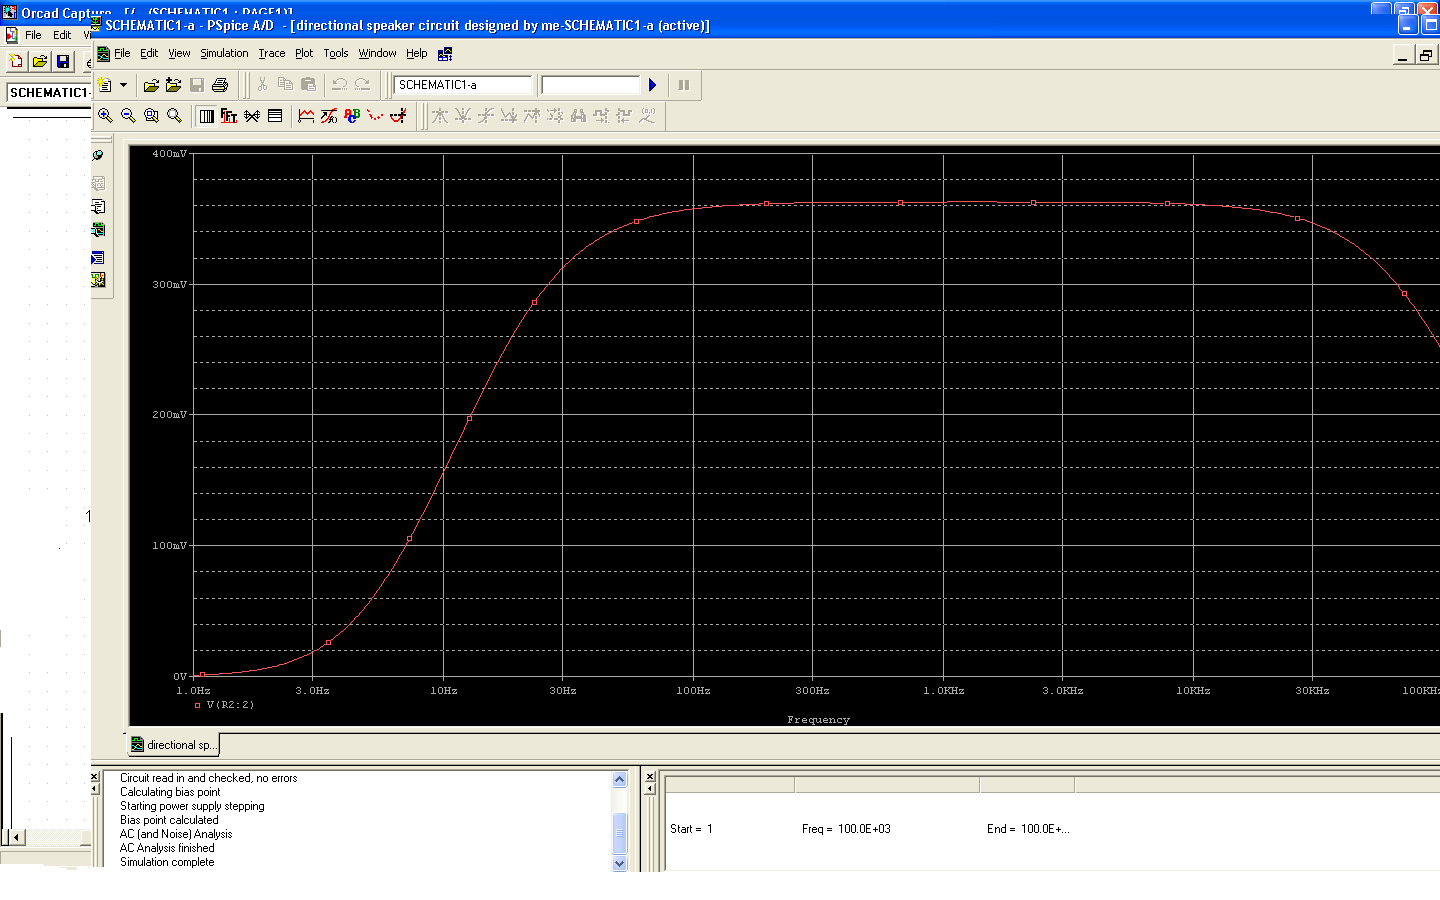Click the Frequency axis label
This screenshot has width=1440, height=900.
[x=818, y=719]
